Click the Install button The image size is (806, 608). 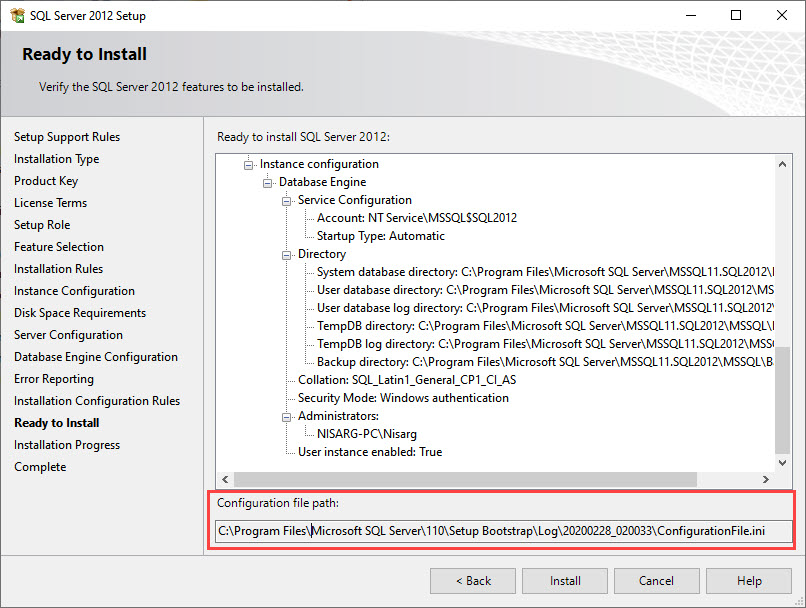(x=565, y=581)
